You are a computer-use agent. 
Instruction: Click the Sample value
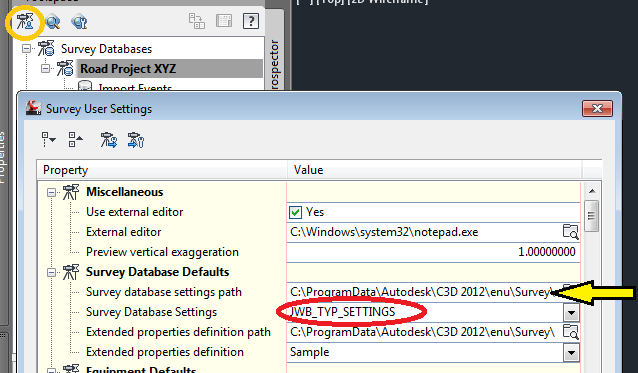click(x=310, y=352)
